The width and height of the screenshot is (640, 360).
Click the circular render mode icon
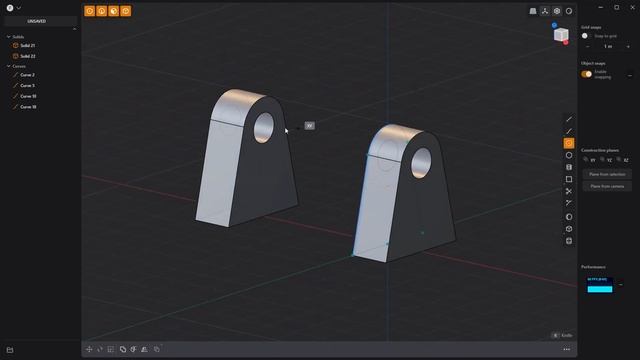point(569,11)
